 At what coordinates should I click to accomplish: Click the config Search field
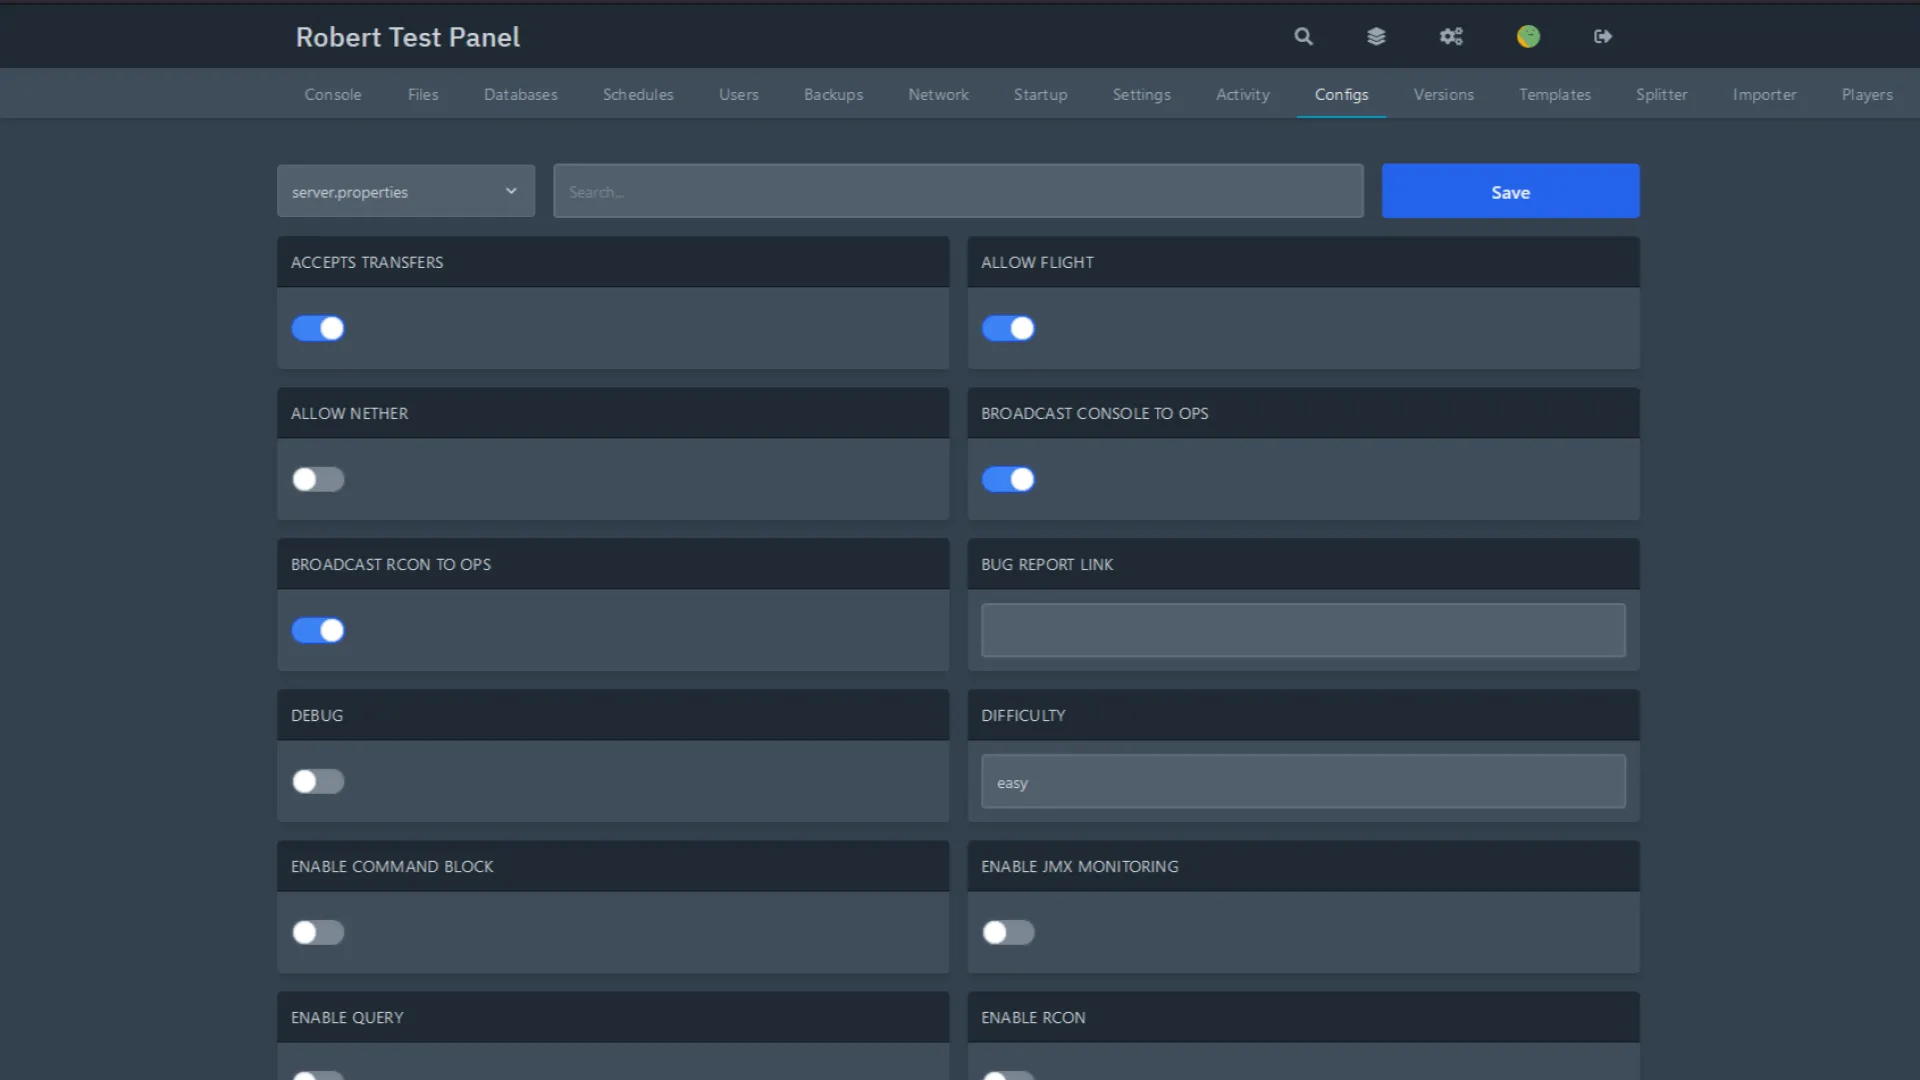(x=957, y=192)
